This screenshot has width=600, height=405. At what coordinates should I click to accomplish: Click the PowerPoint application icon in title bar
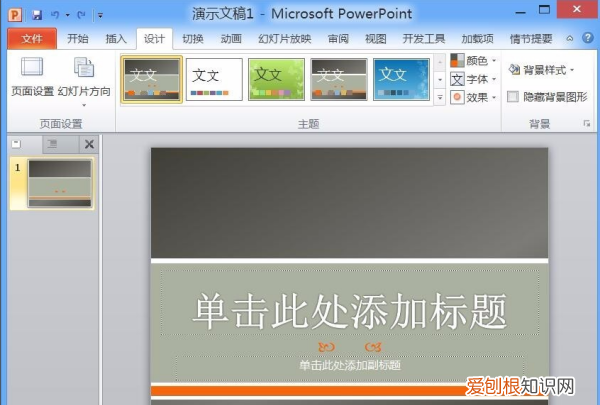click(15, 15)
